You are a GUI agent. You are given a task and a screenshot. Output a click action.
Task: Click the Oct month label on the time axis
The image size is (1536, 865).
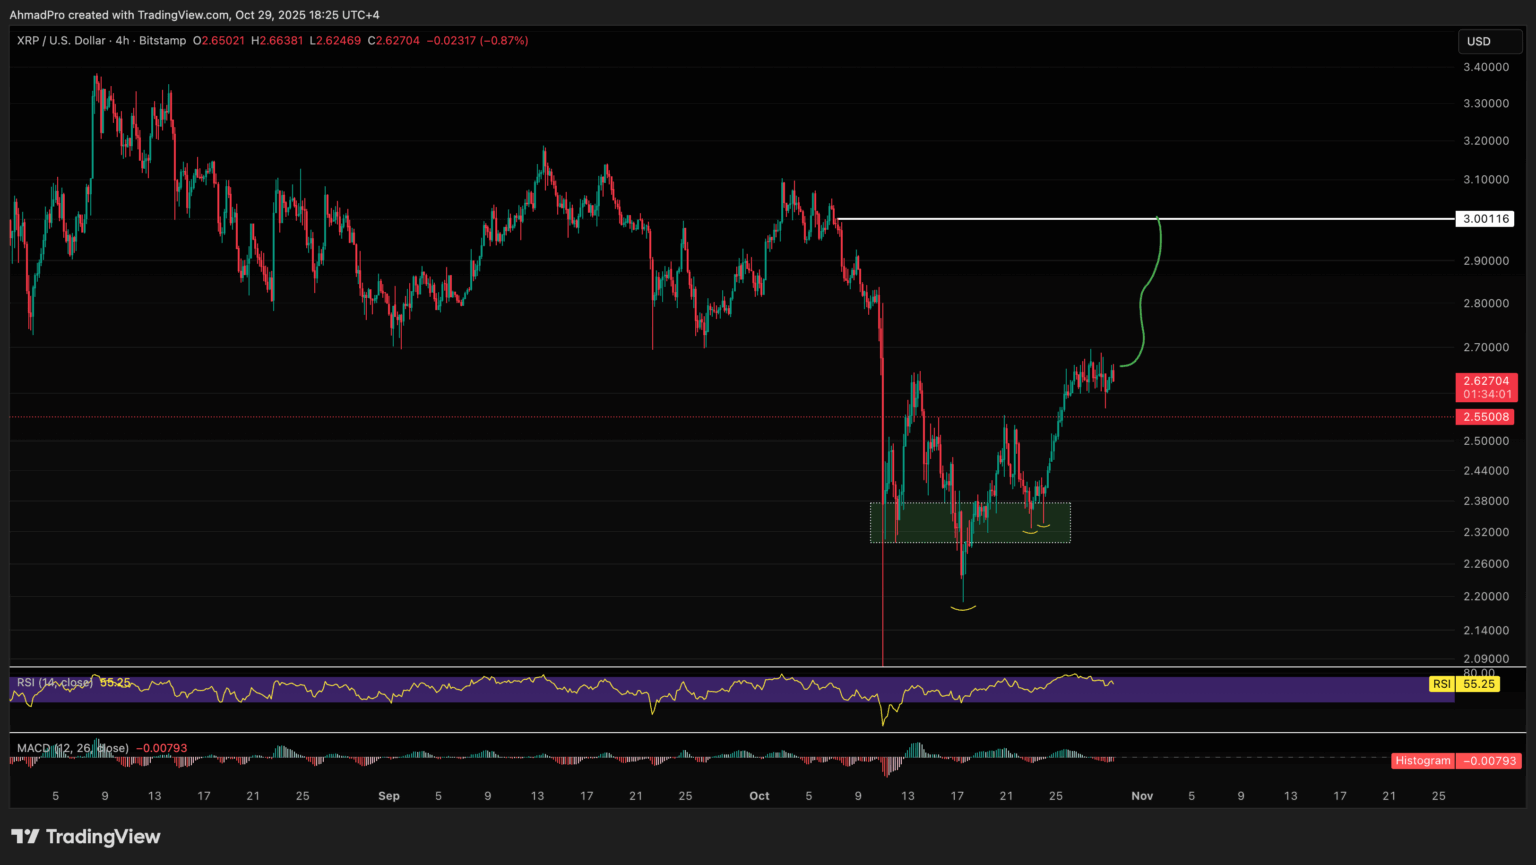coord(759,796)
